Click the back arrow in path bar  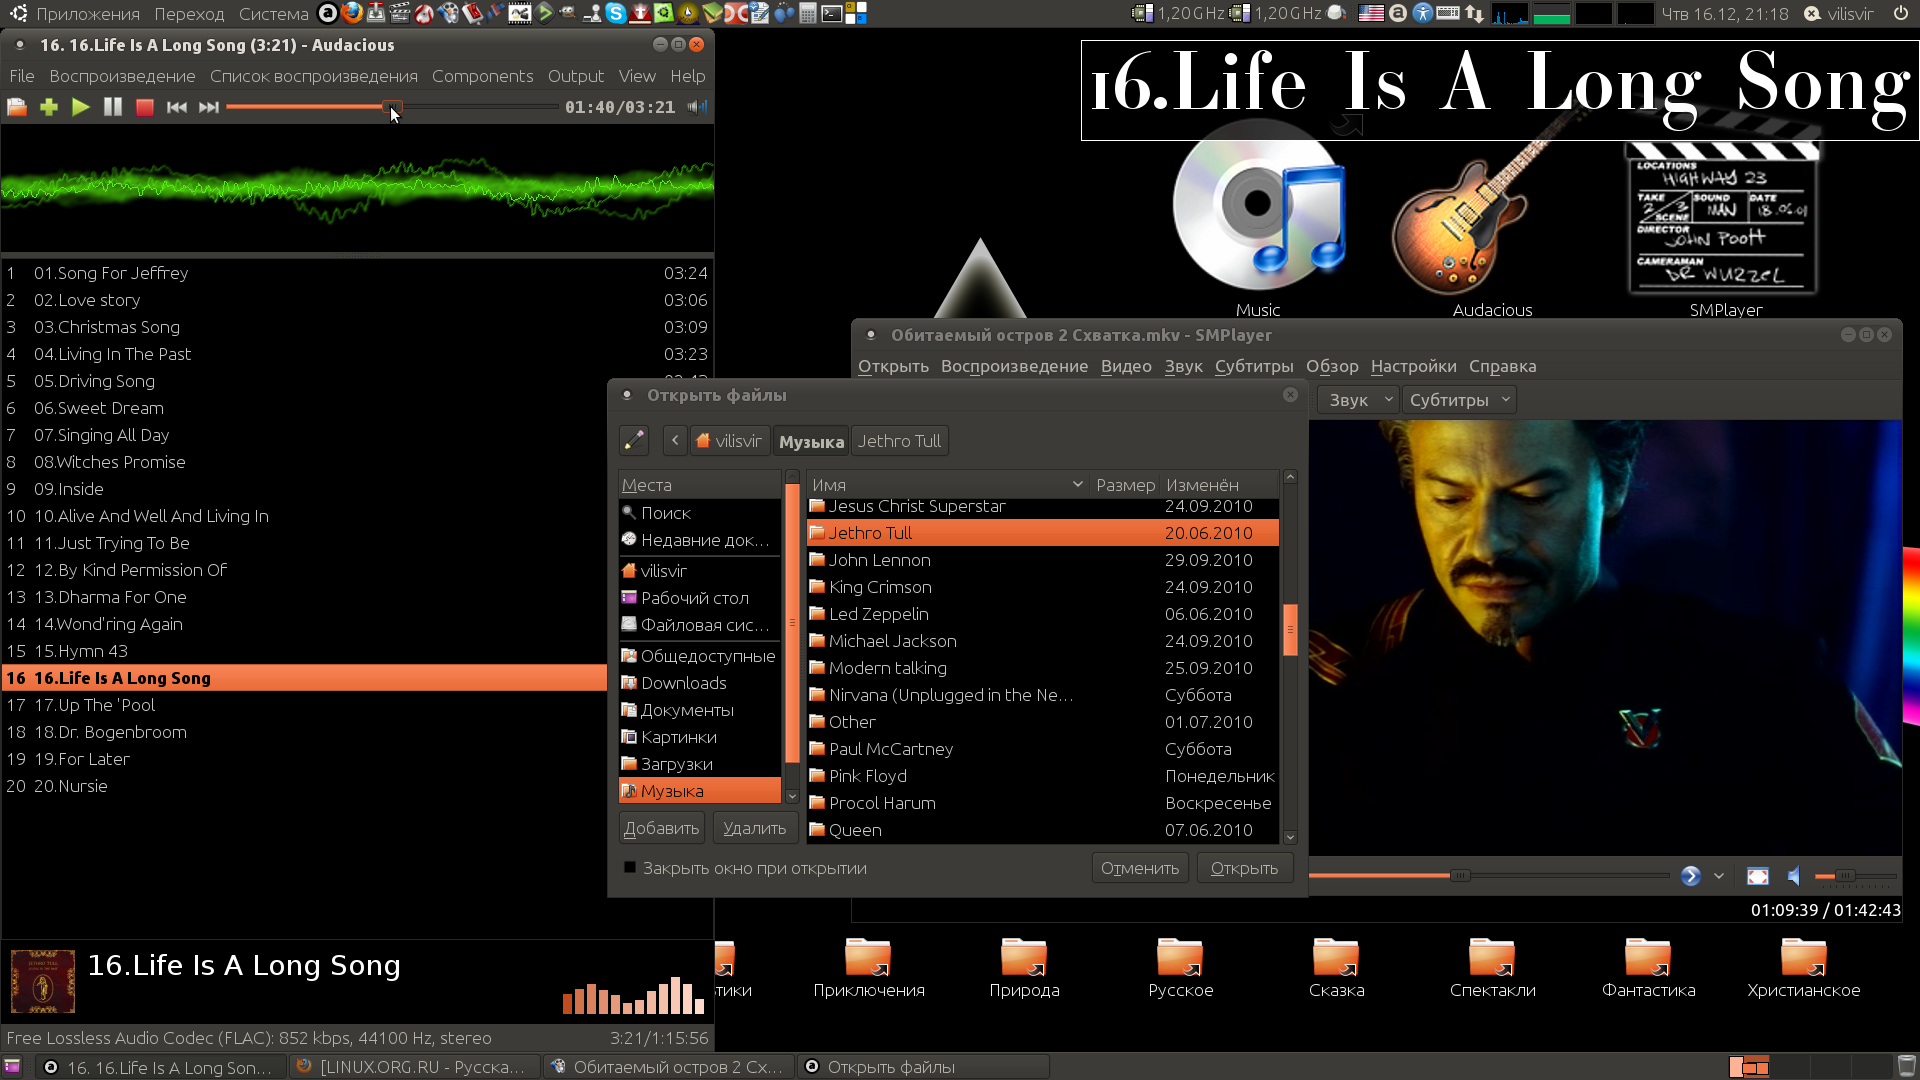(x=675, y=441)
